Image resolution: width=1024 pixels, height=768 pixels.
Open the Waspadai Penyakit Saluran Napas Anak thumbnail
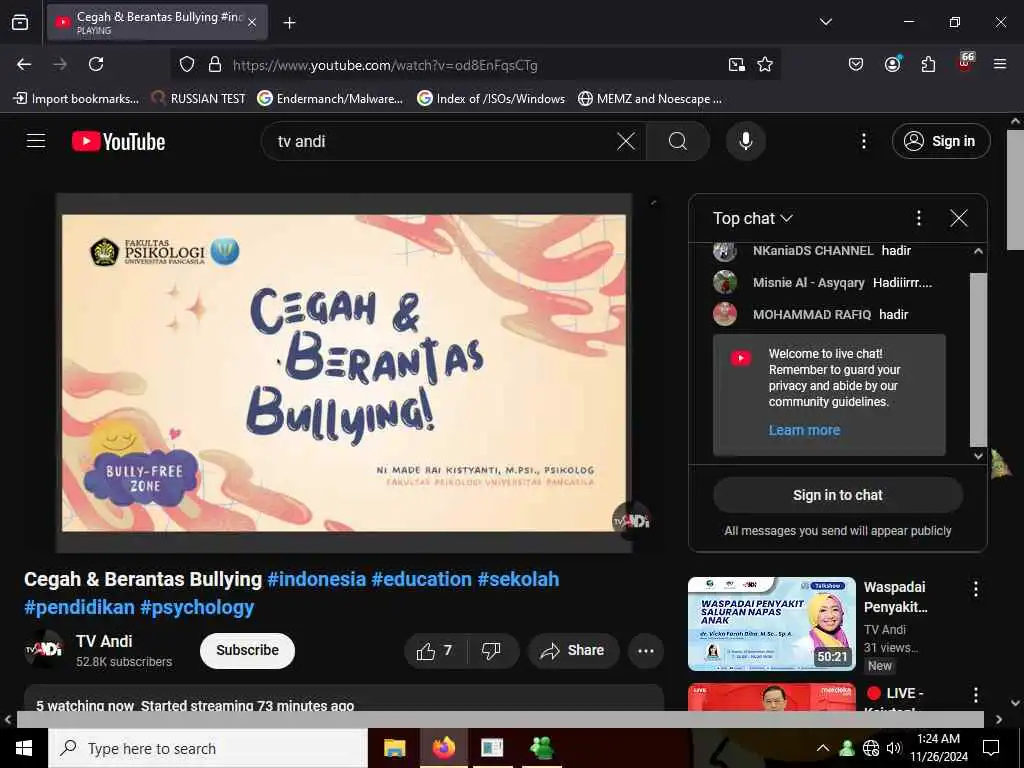[x=771, y=624]
